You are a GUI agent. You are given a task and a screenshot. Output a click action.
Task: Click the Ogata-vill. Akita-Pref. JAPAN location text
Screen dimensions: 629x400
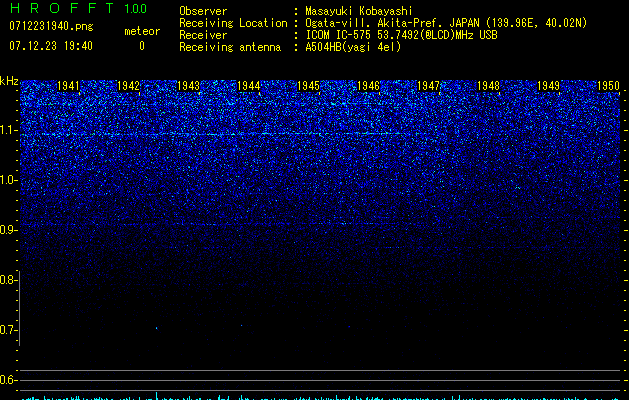(446, 23)
